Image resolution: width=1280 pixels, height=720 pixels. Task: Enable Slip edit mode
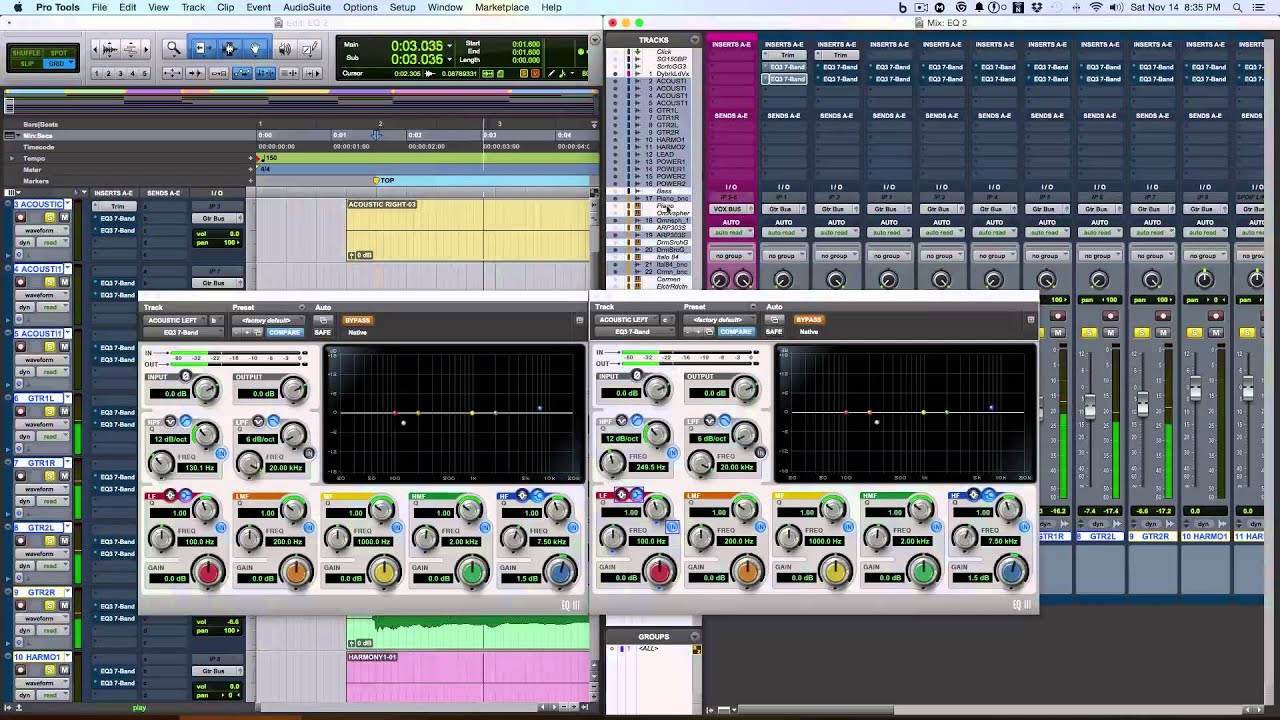point(27,63)
